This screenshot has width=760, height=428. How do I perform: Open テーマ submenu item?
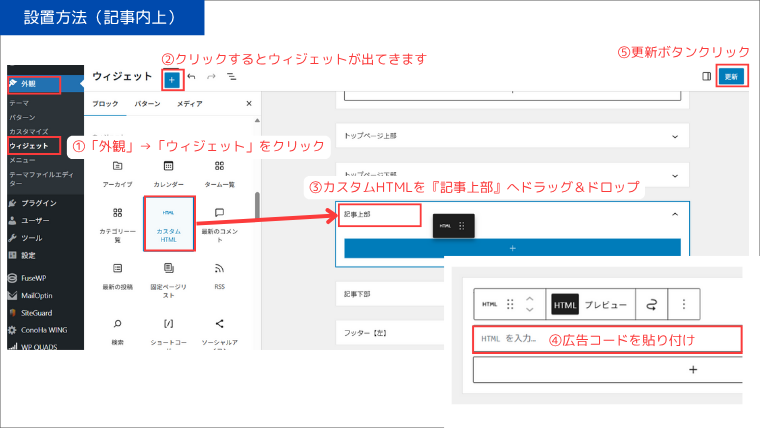point(19,103)
